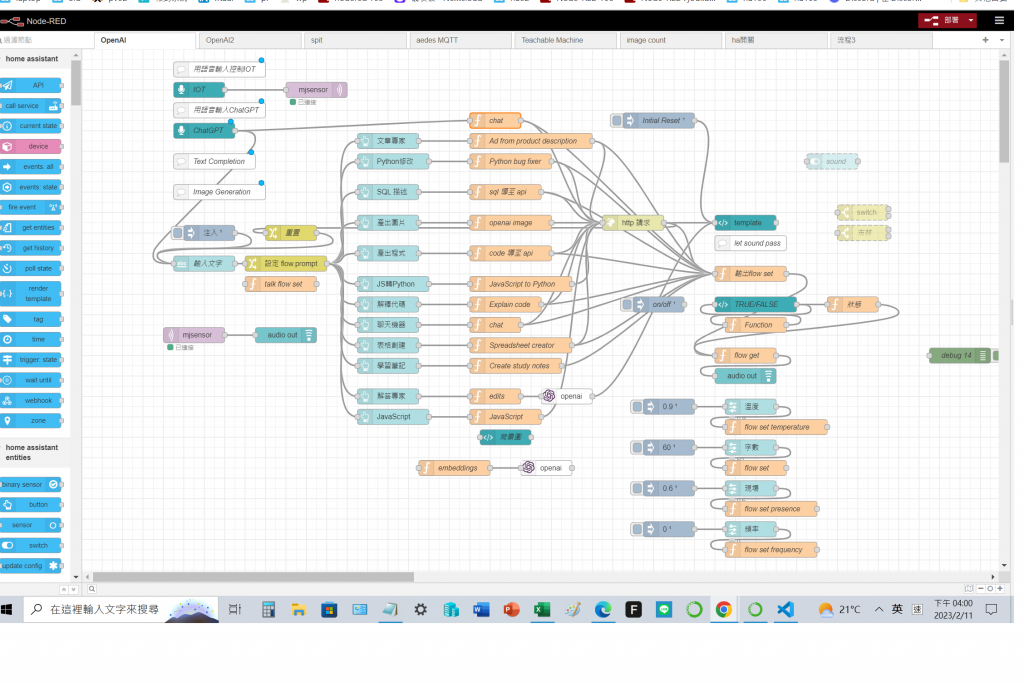This screenshot has width=1024, height=683.
Task: Select the Python bug fixer function node
Action: click(x=510, y=161)
